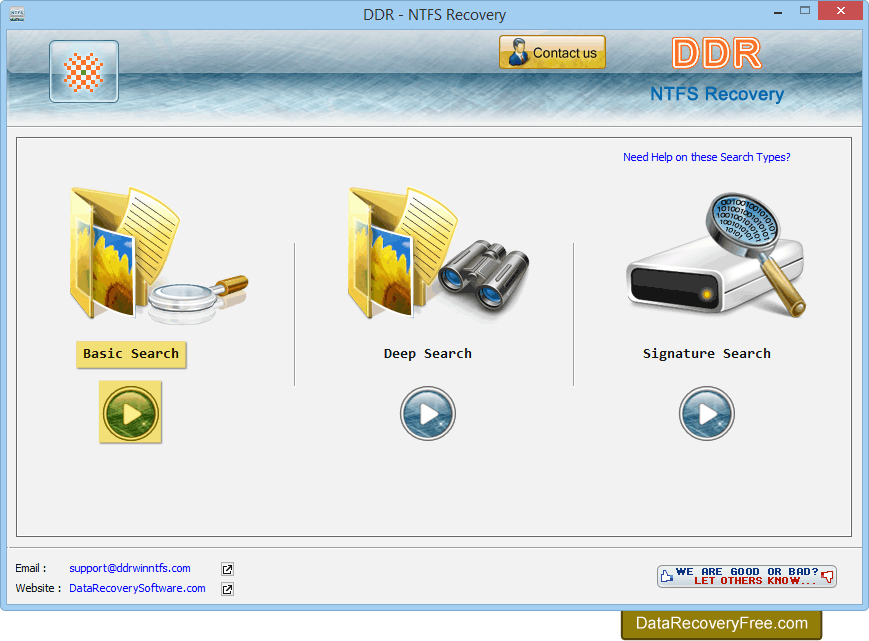869x641 pixels.
Task: Click the DDR logo text in header
Action: coord(717,54)
